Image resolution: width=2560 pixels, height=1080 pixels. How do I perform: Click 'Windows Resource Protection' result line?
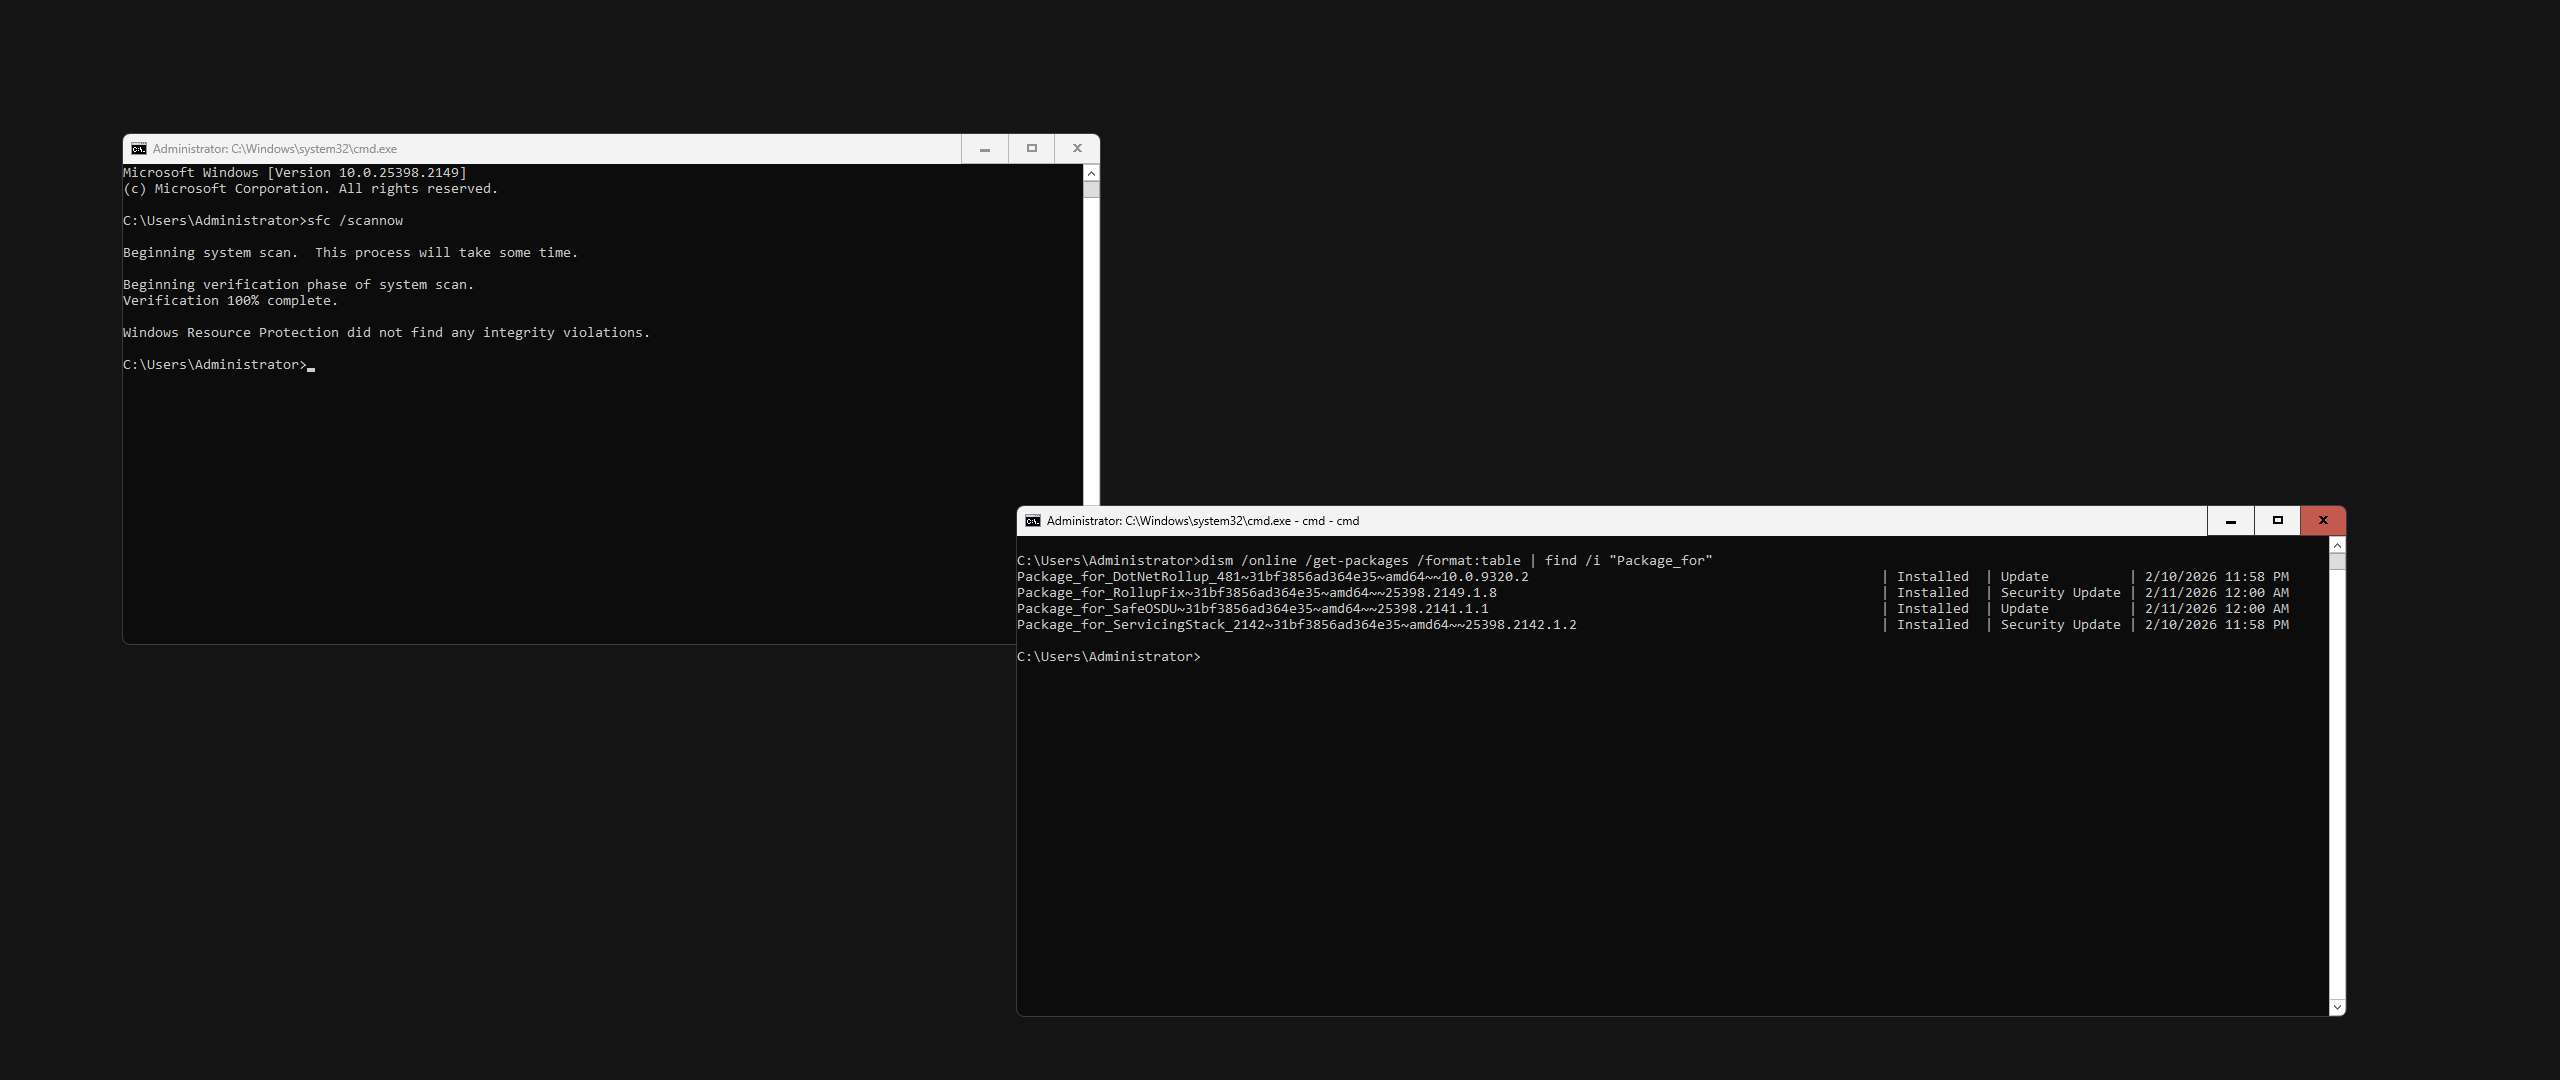386,333
